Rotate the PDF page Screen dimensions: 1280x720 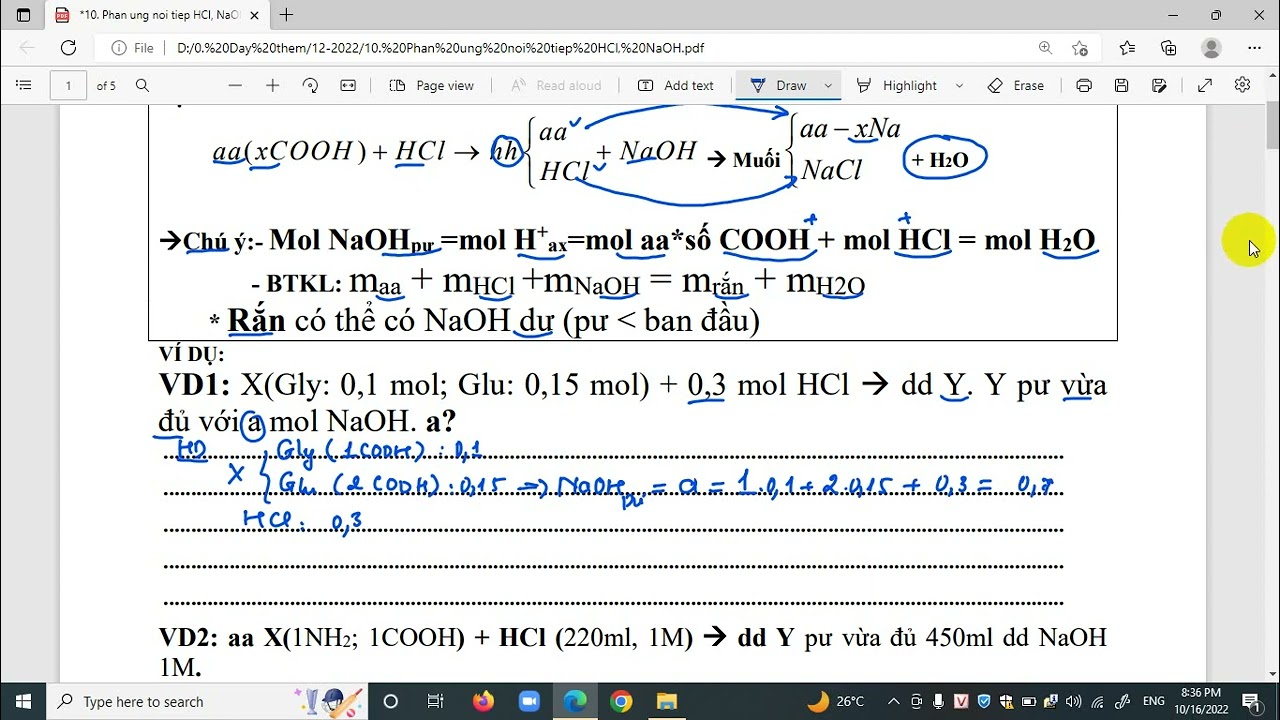(x=310, y=86)
